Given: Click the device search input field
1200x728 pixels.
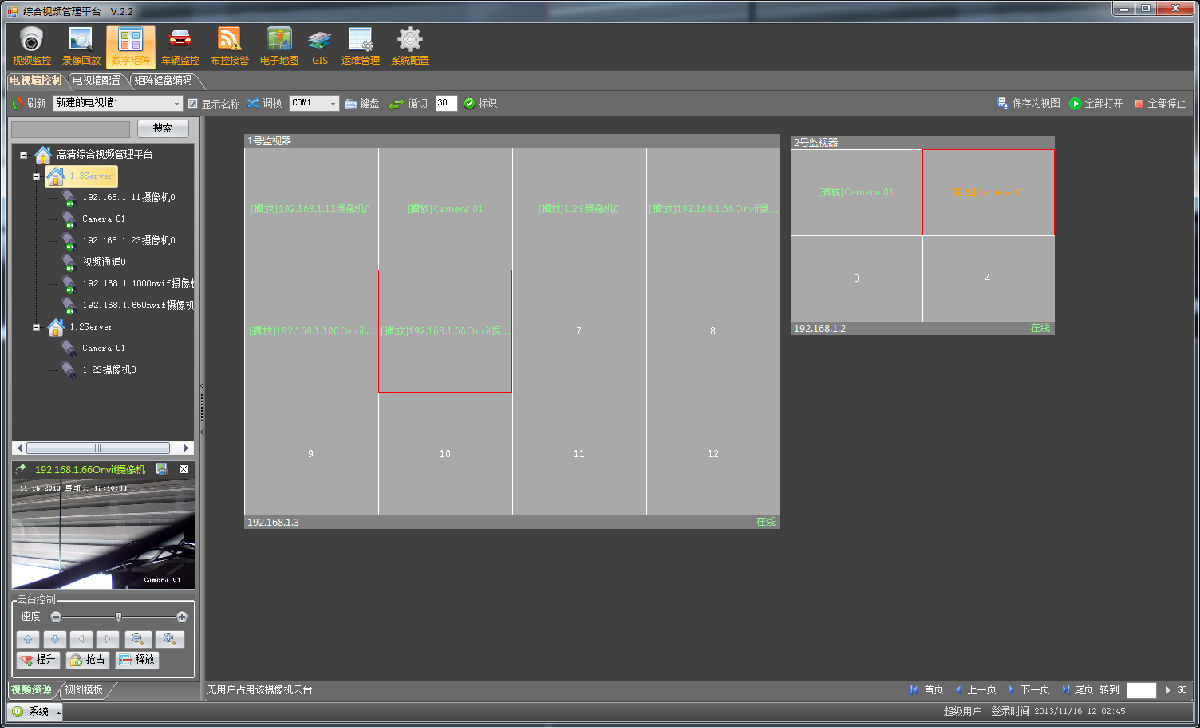Looking at the screenshot, I should tap(70, 129).
